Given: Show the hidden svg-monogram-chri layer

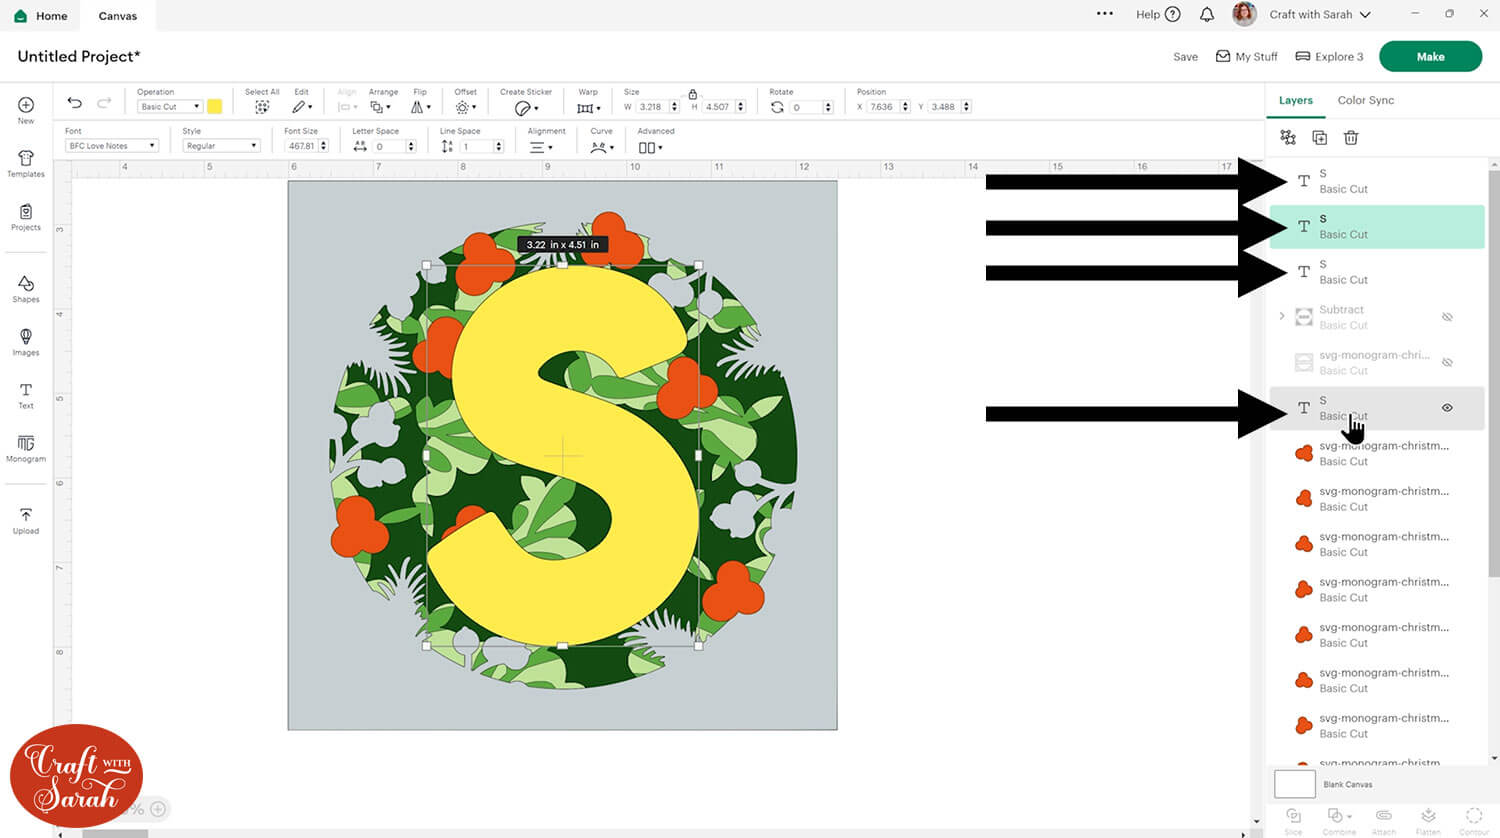Looking at the screenshot, I should [1447, 362].
